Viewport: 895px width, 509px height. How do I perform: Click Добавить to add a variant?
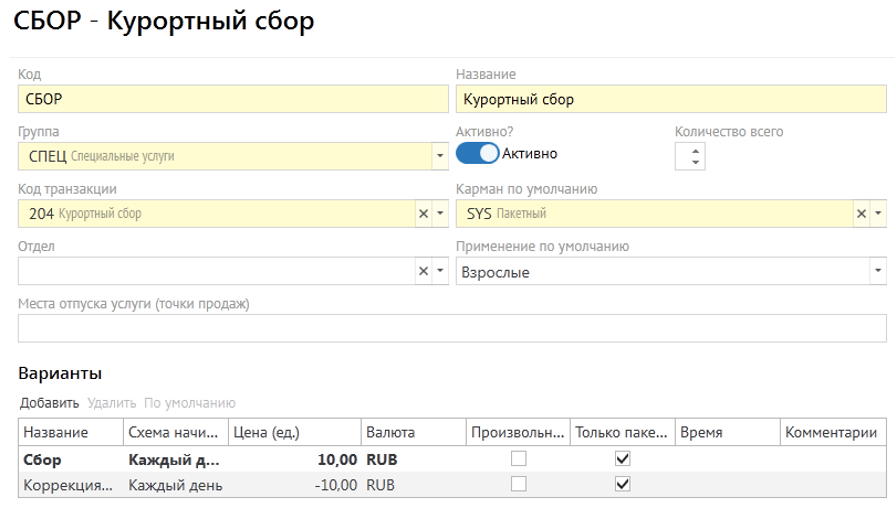49,403
